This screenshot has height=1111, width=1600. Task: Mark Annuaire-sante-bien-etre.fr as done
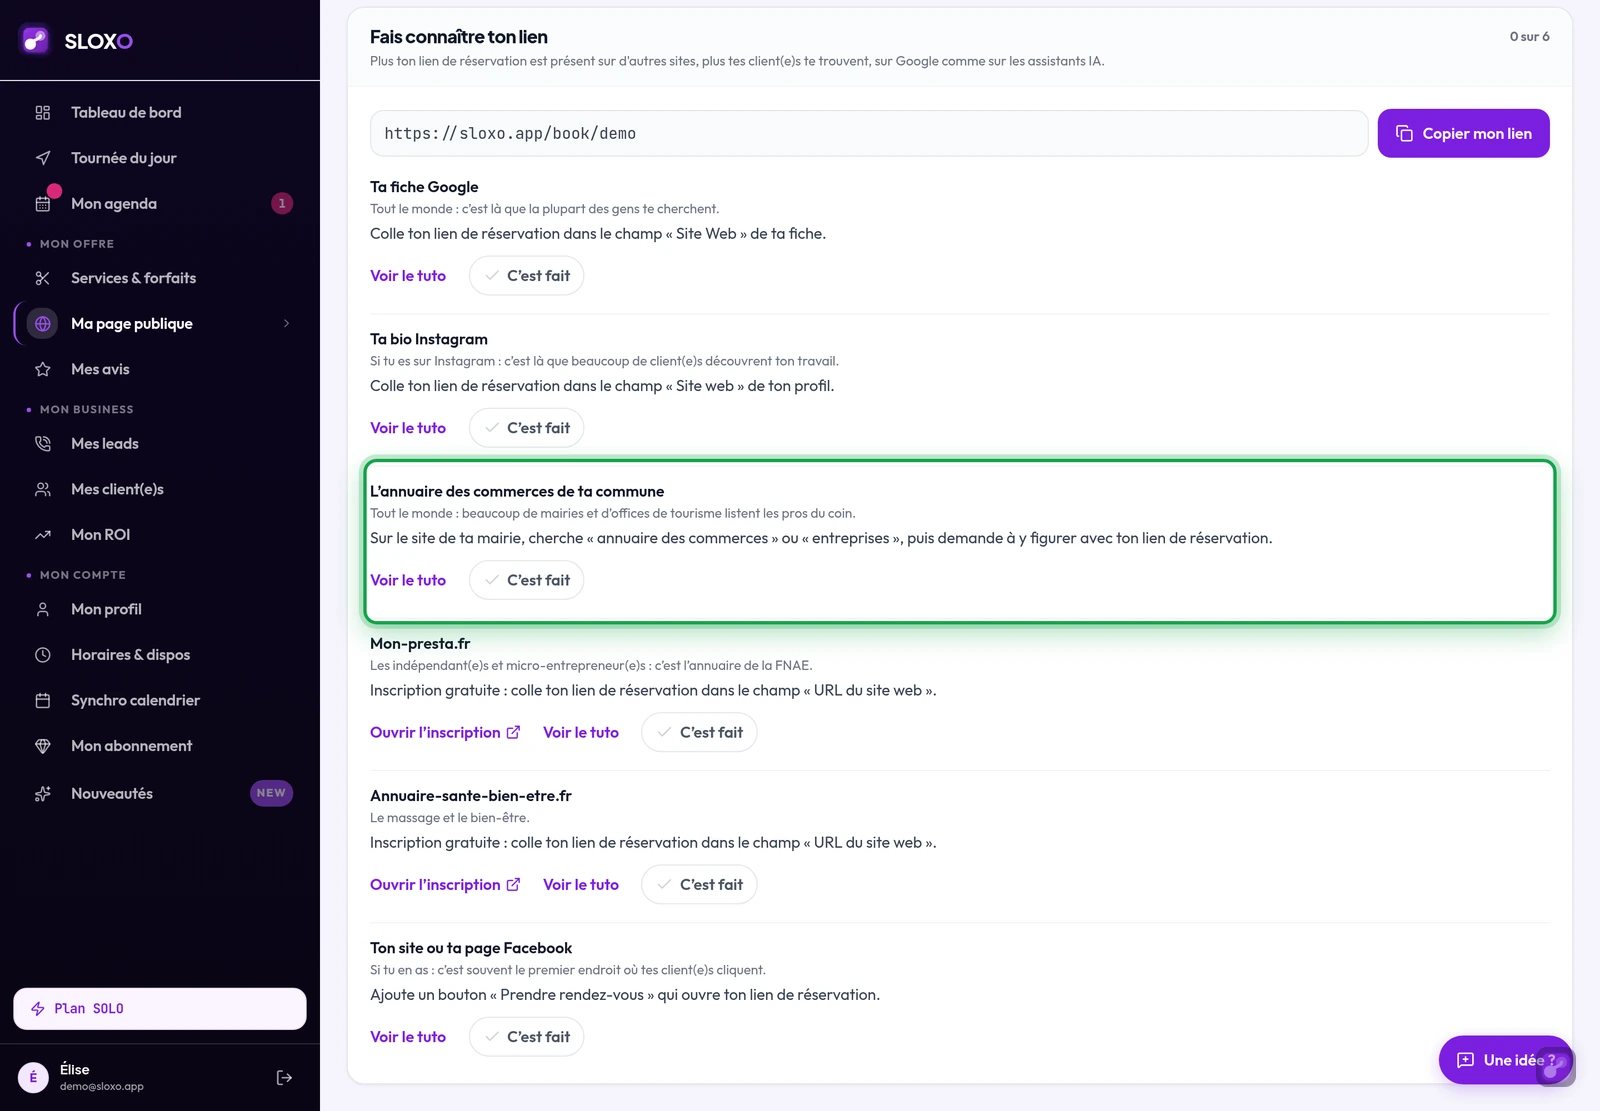pyautogui.click(x=699, y=884)
